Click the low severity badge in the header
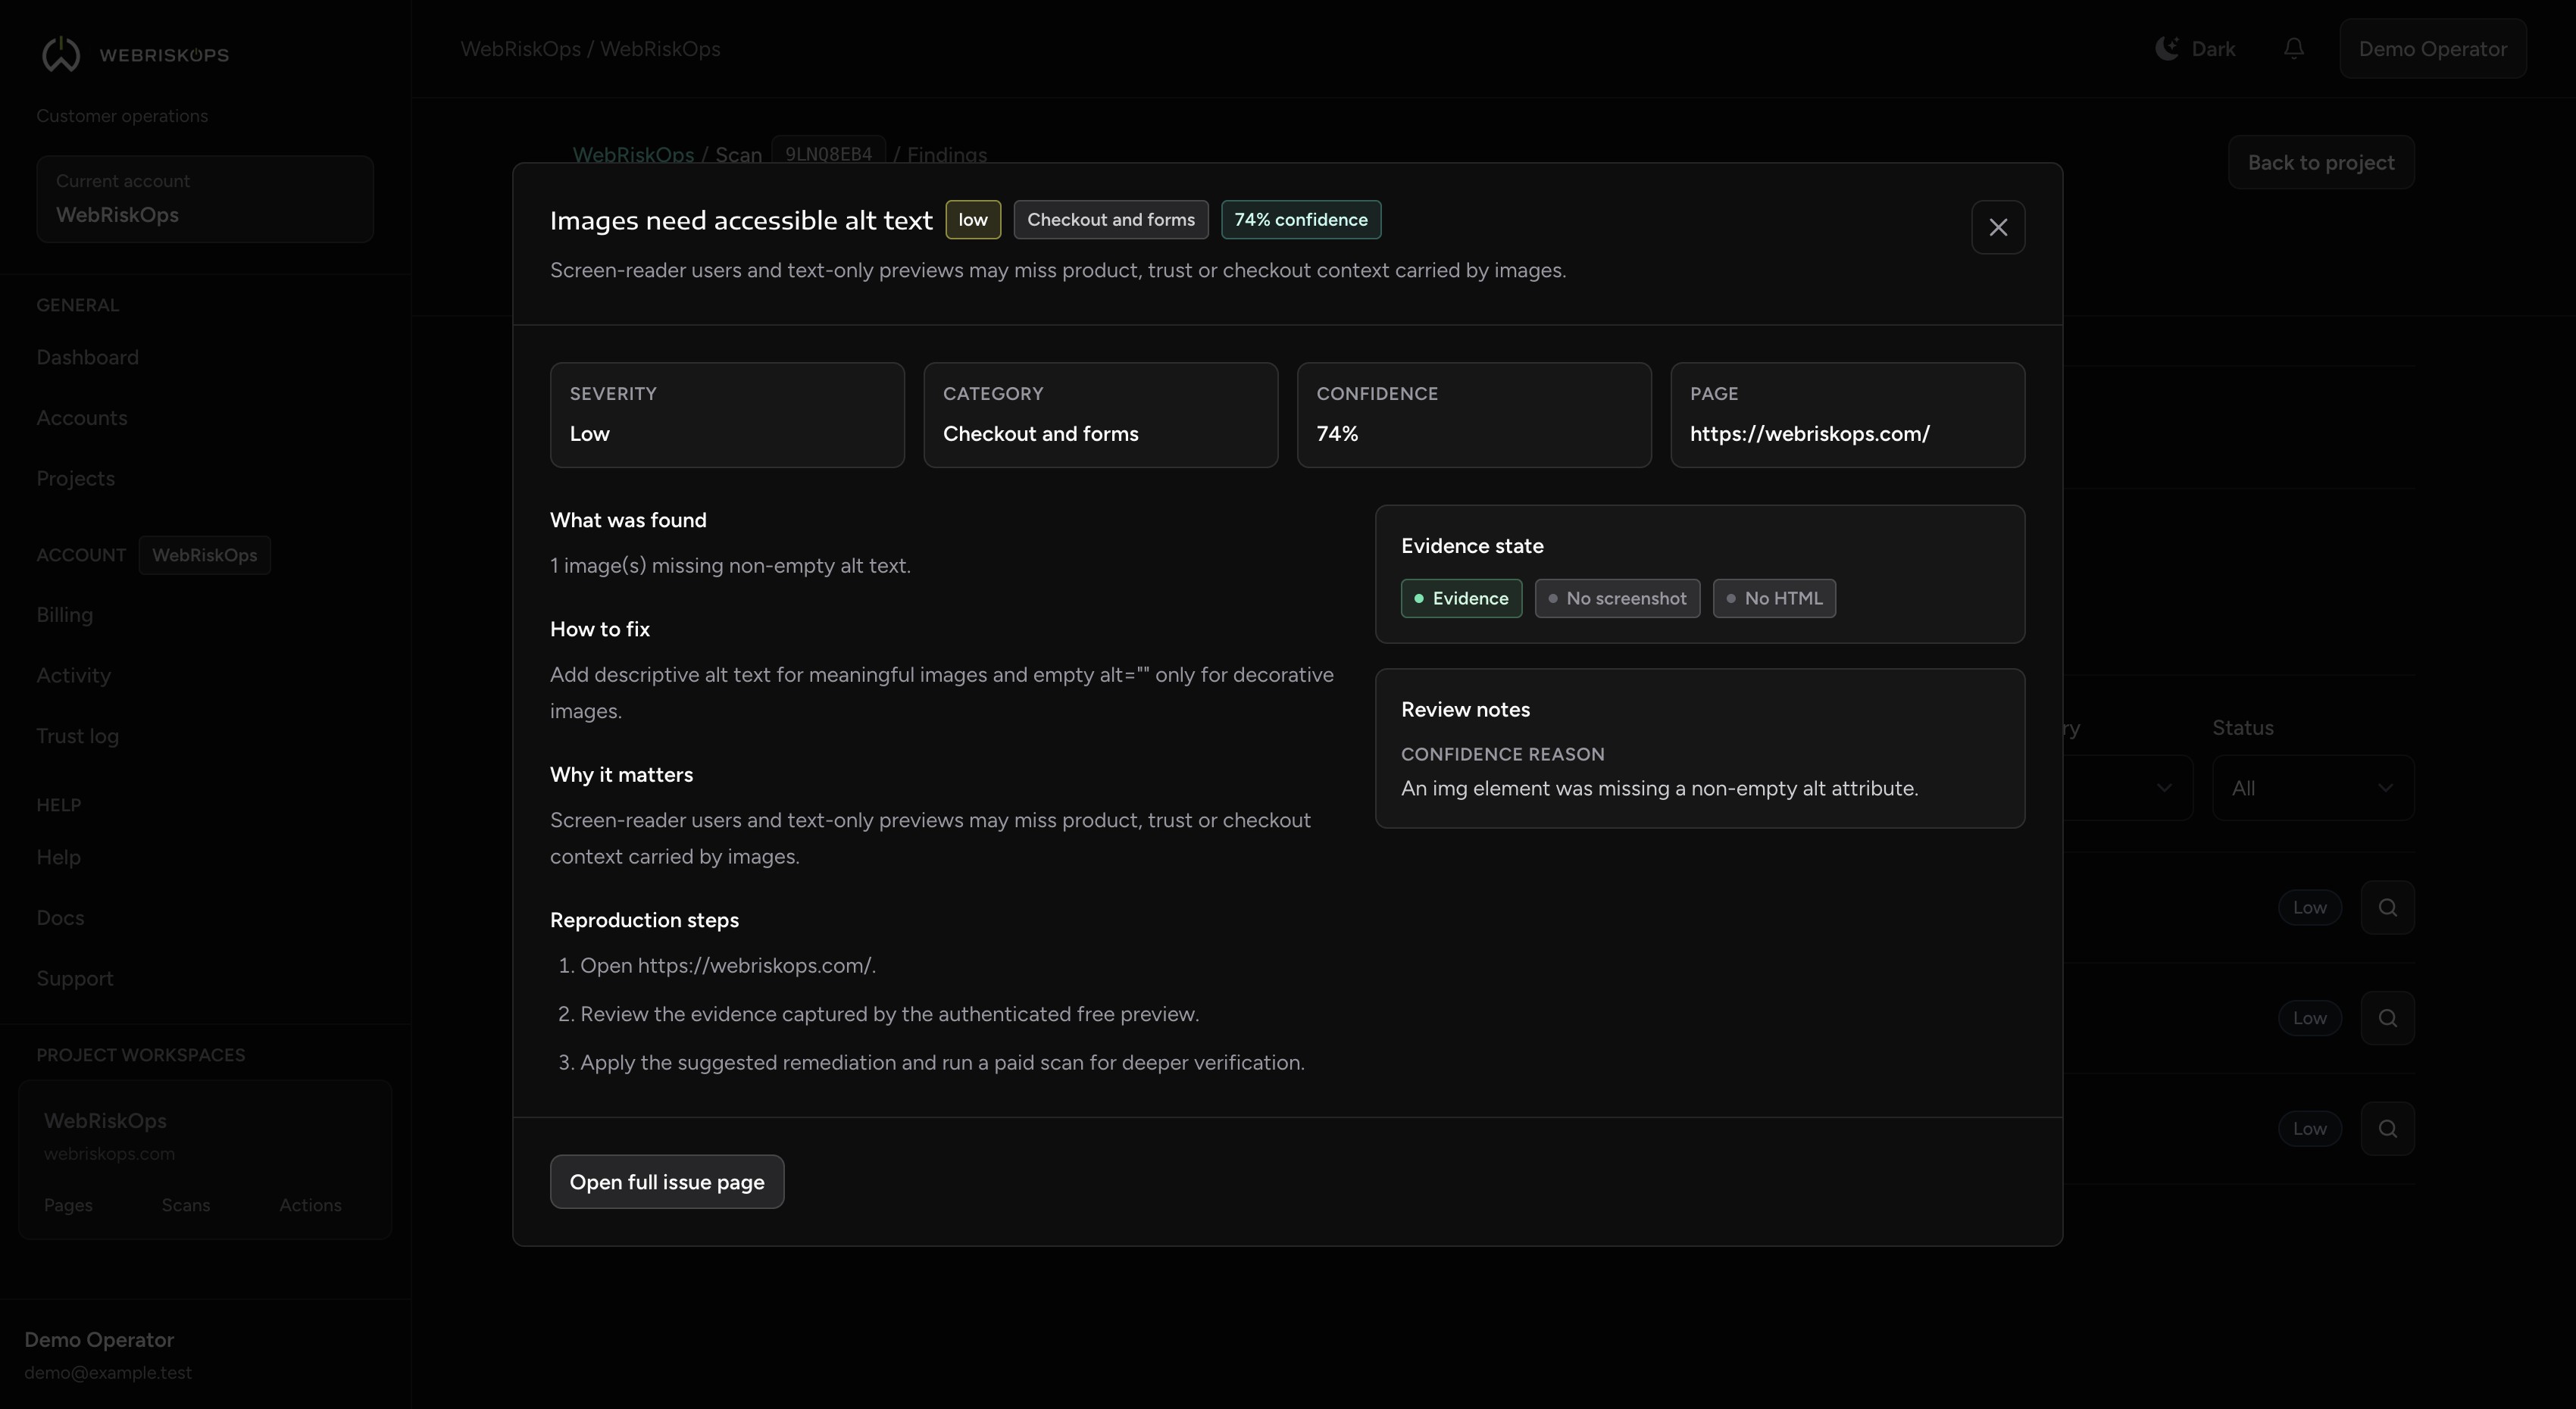This screenshot has height=1409, width=2576. 972,219
